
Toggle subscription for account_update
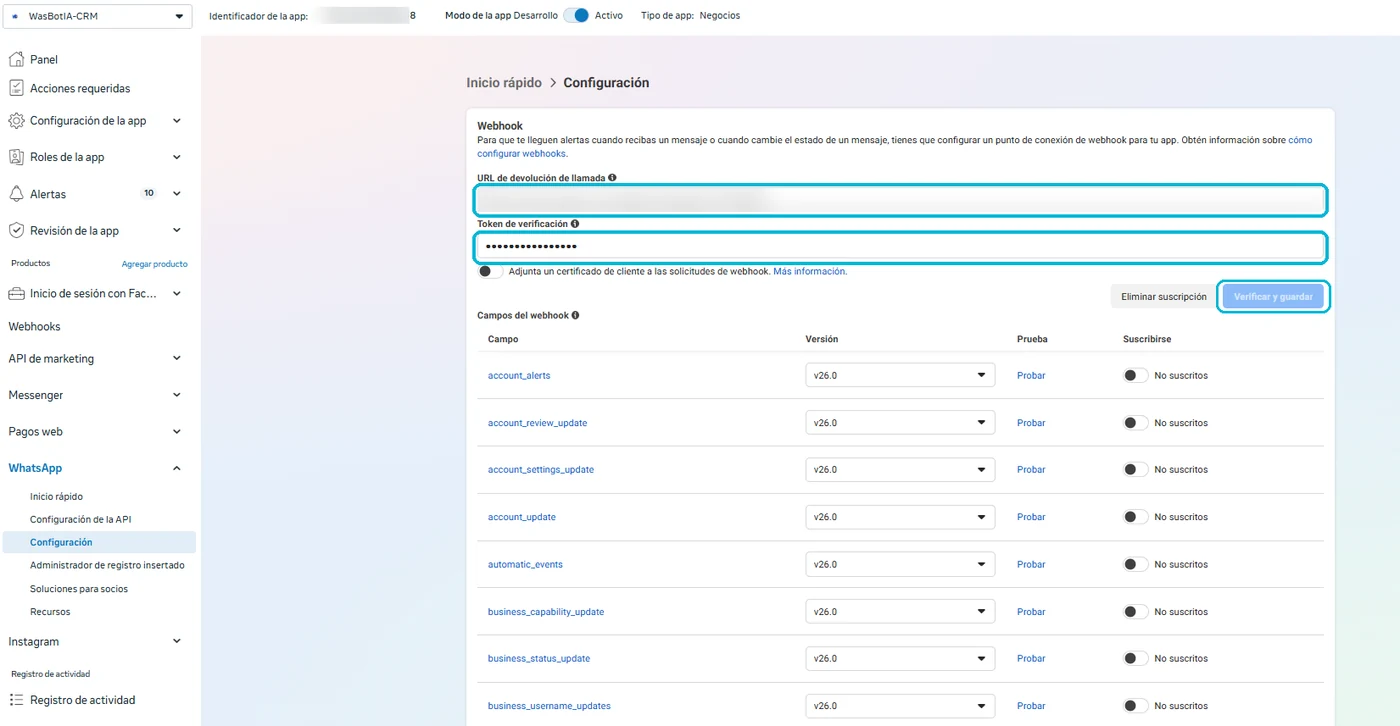(x=1135, y=517)
